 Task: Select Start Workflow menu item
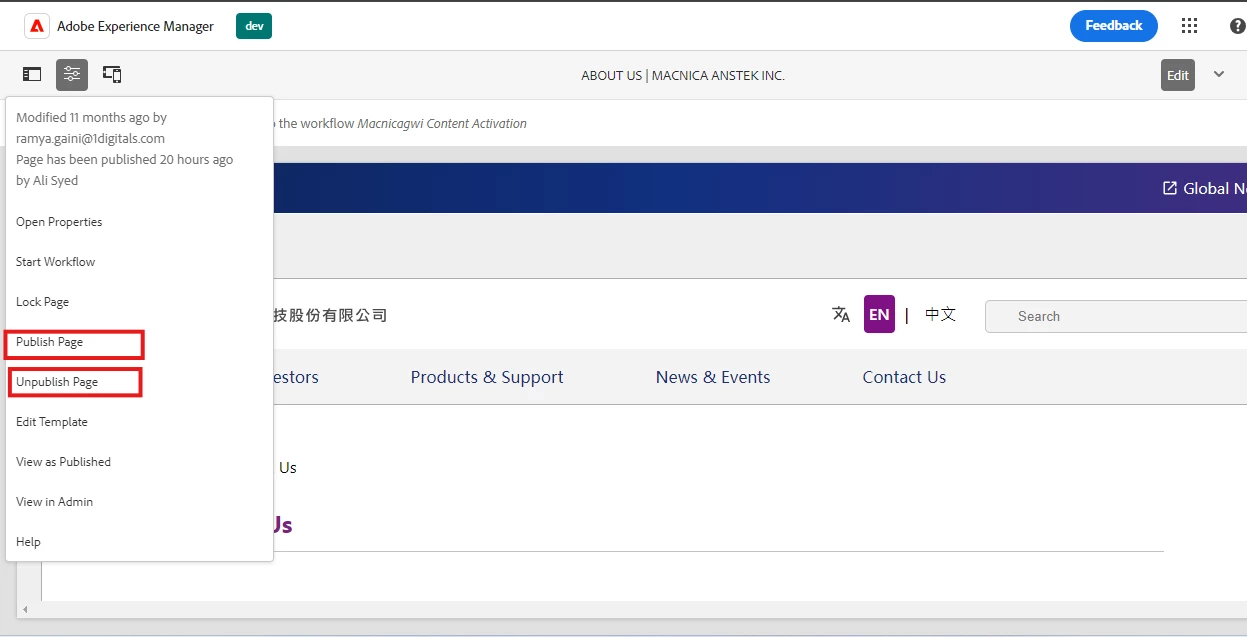pos(56,262)
